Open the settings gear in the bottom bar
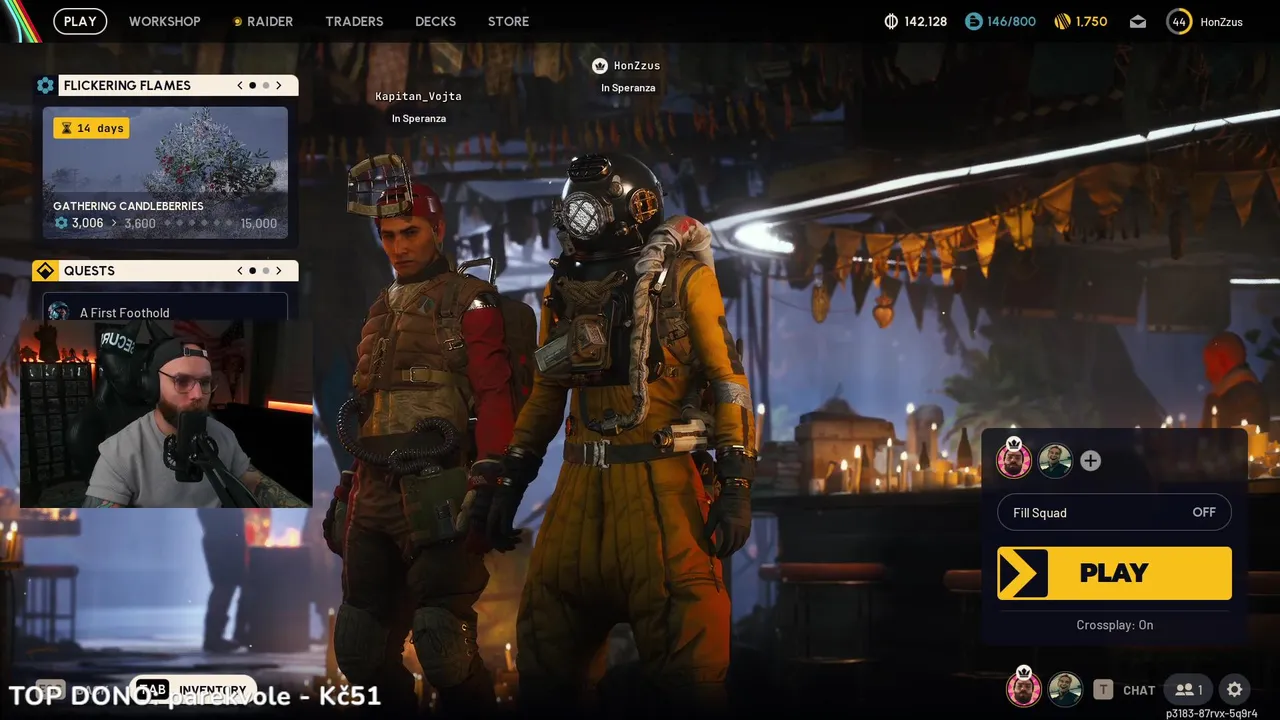 click(x=1235, y=689)
